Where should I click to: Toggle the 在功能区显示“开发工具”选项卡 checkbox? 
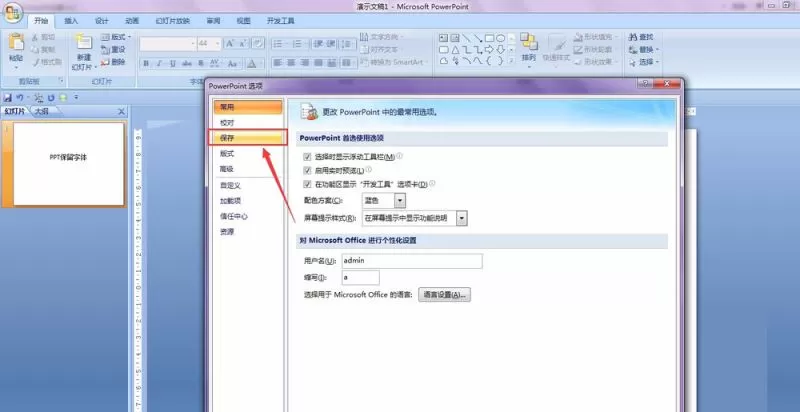coord(307,184)
